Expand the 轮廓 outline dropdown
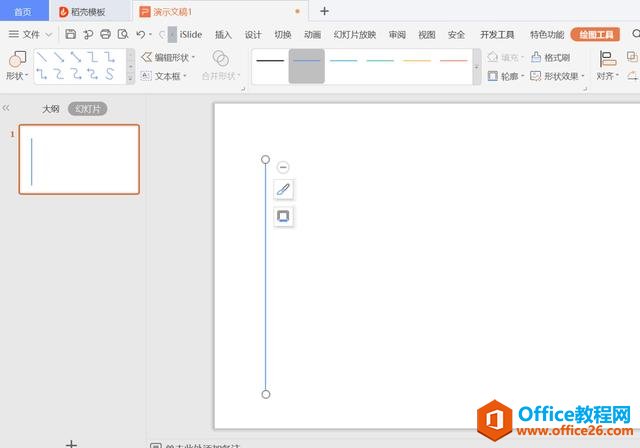 [522, 76]
